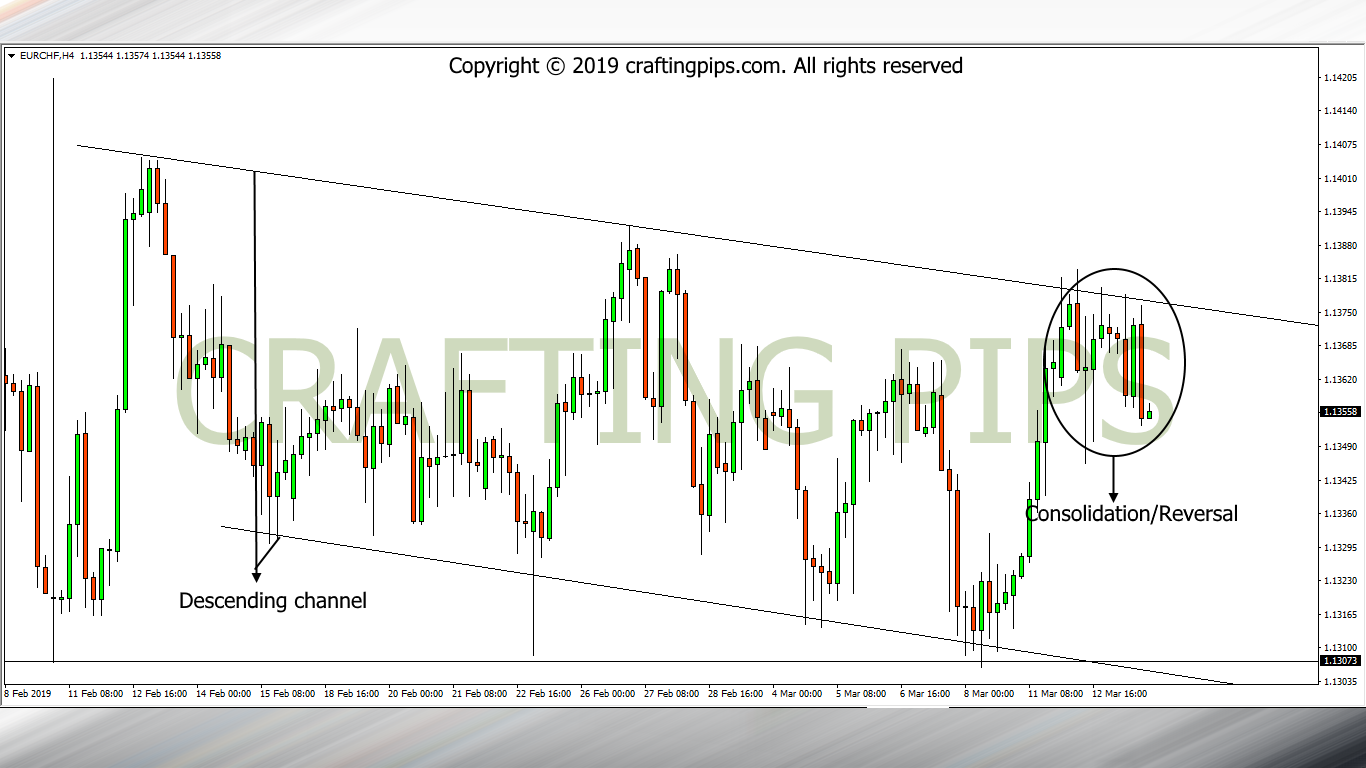1366x768 pixels.
Task: Select the current price tag 1.13558
Action: 1340,411
